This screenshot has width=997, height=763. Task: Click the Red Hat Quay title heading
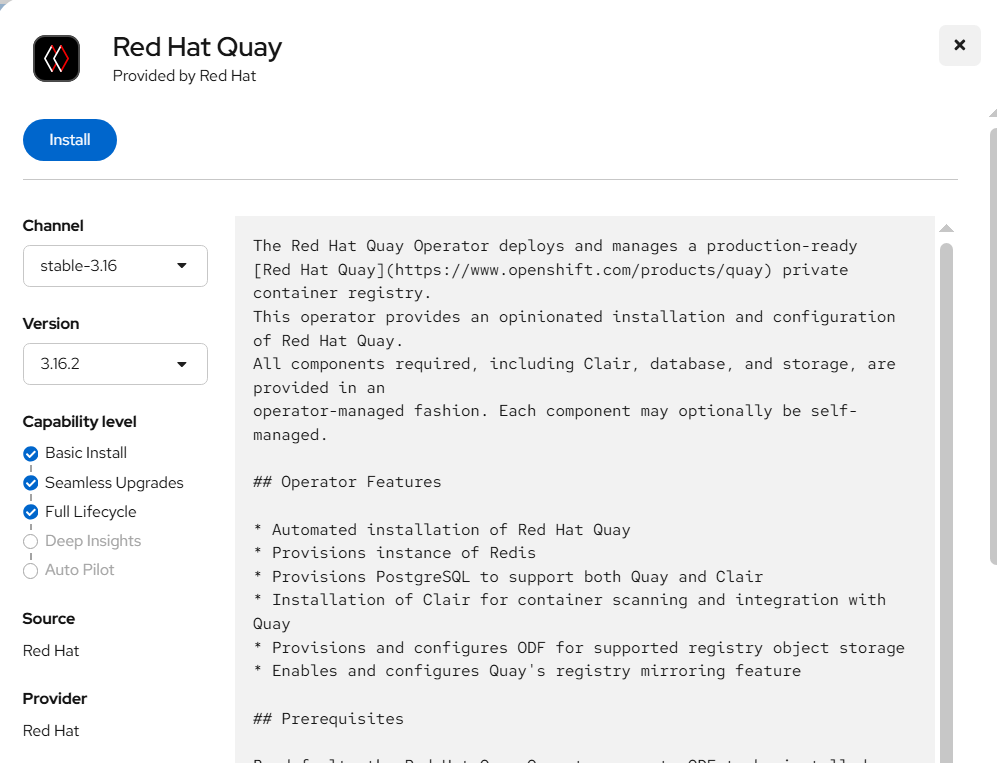(x=197, y=47)
